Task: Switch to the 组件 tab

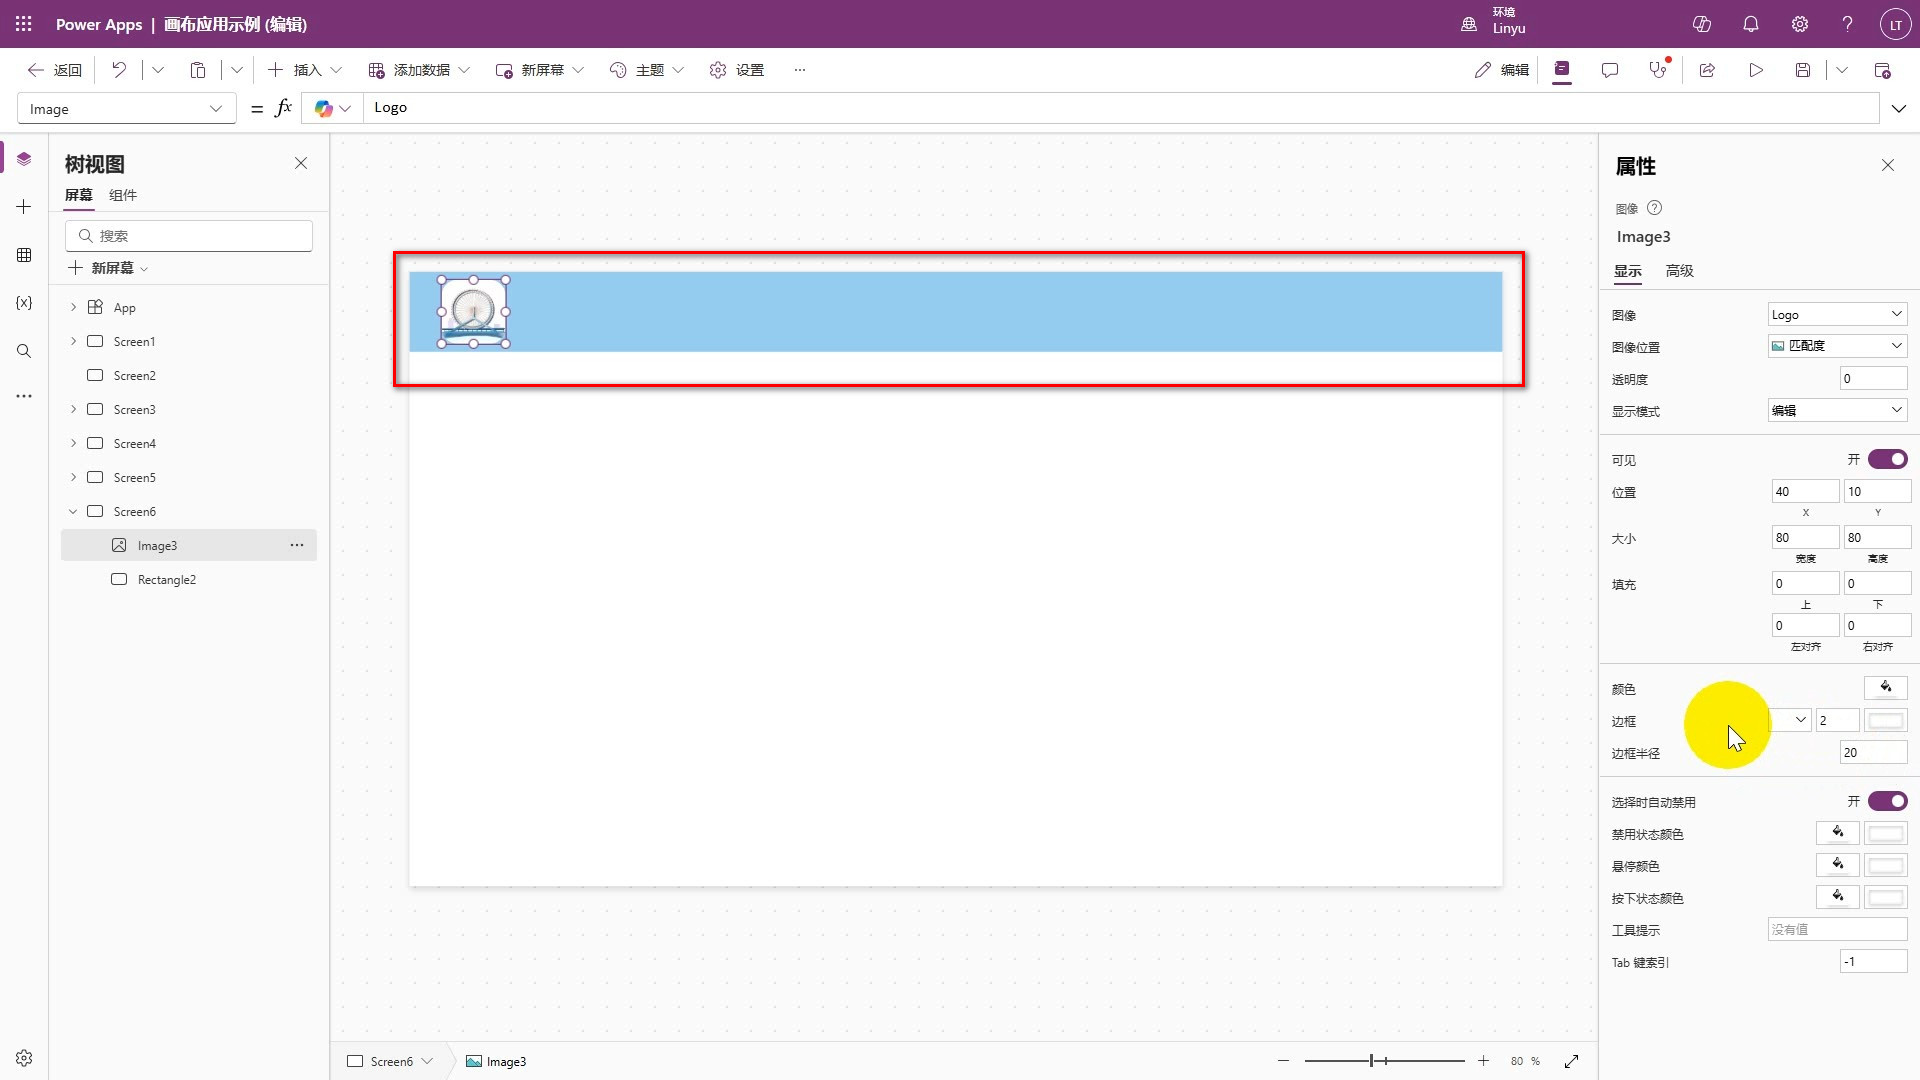Action: [x=123, y=195]
